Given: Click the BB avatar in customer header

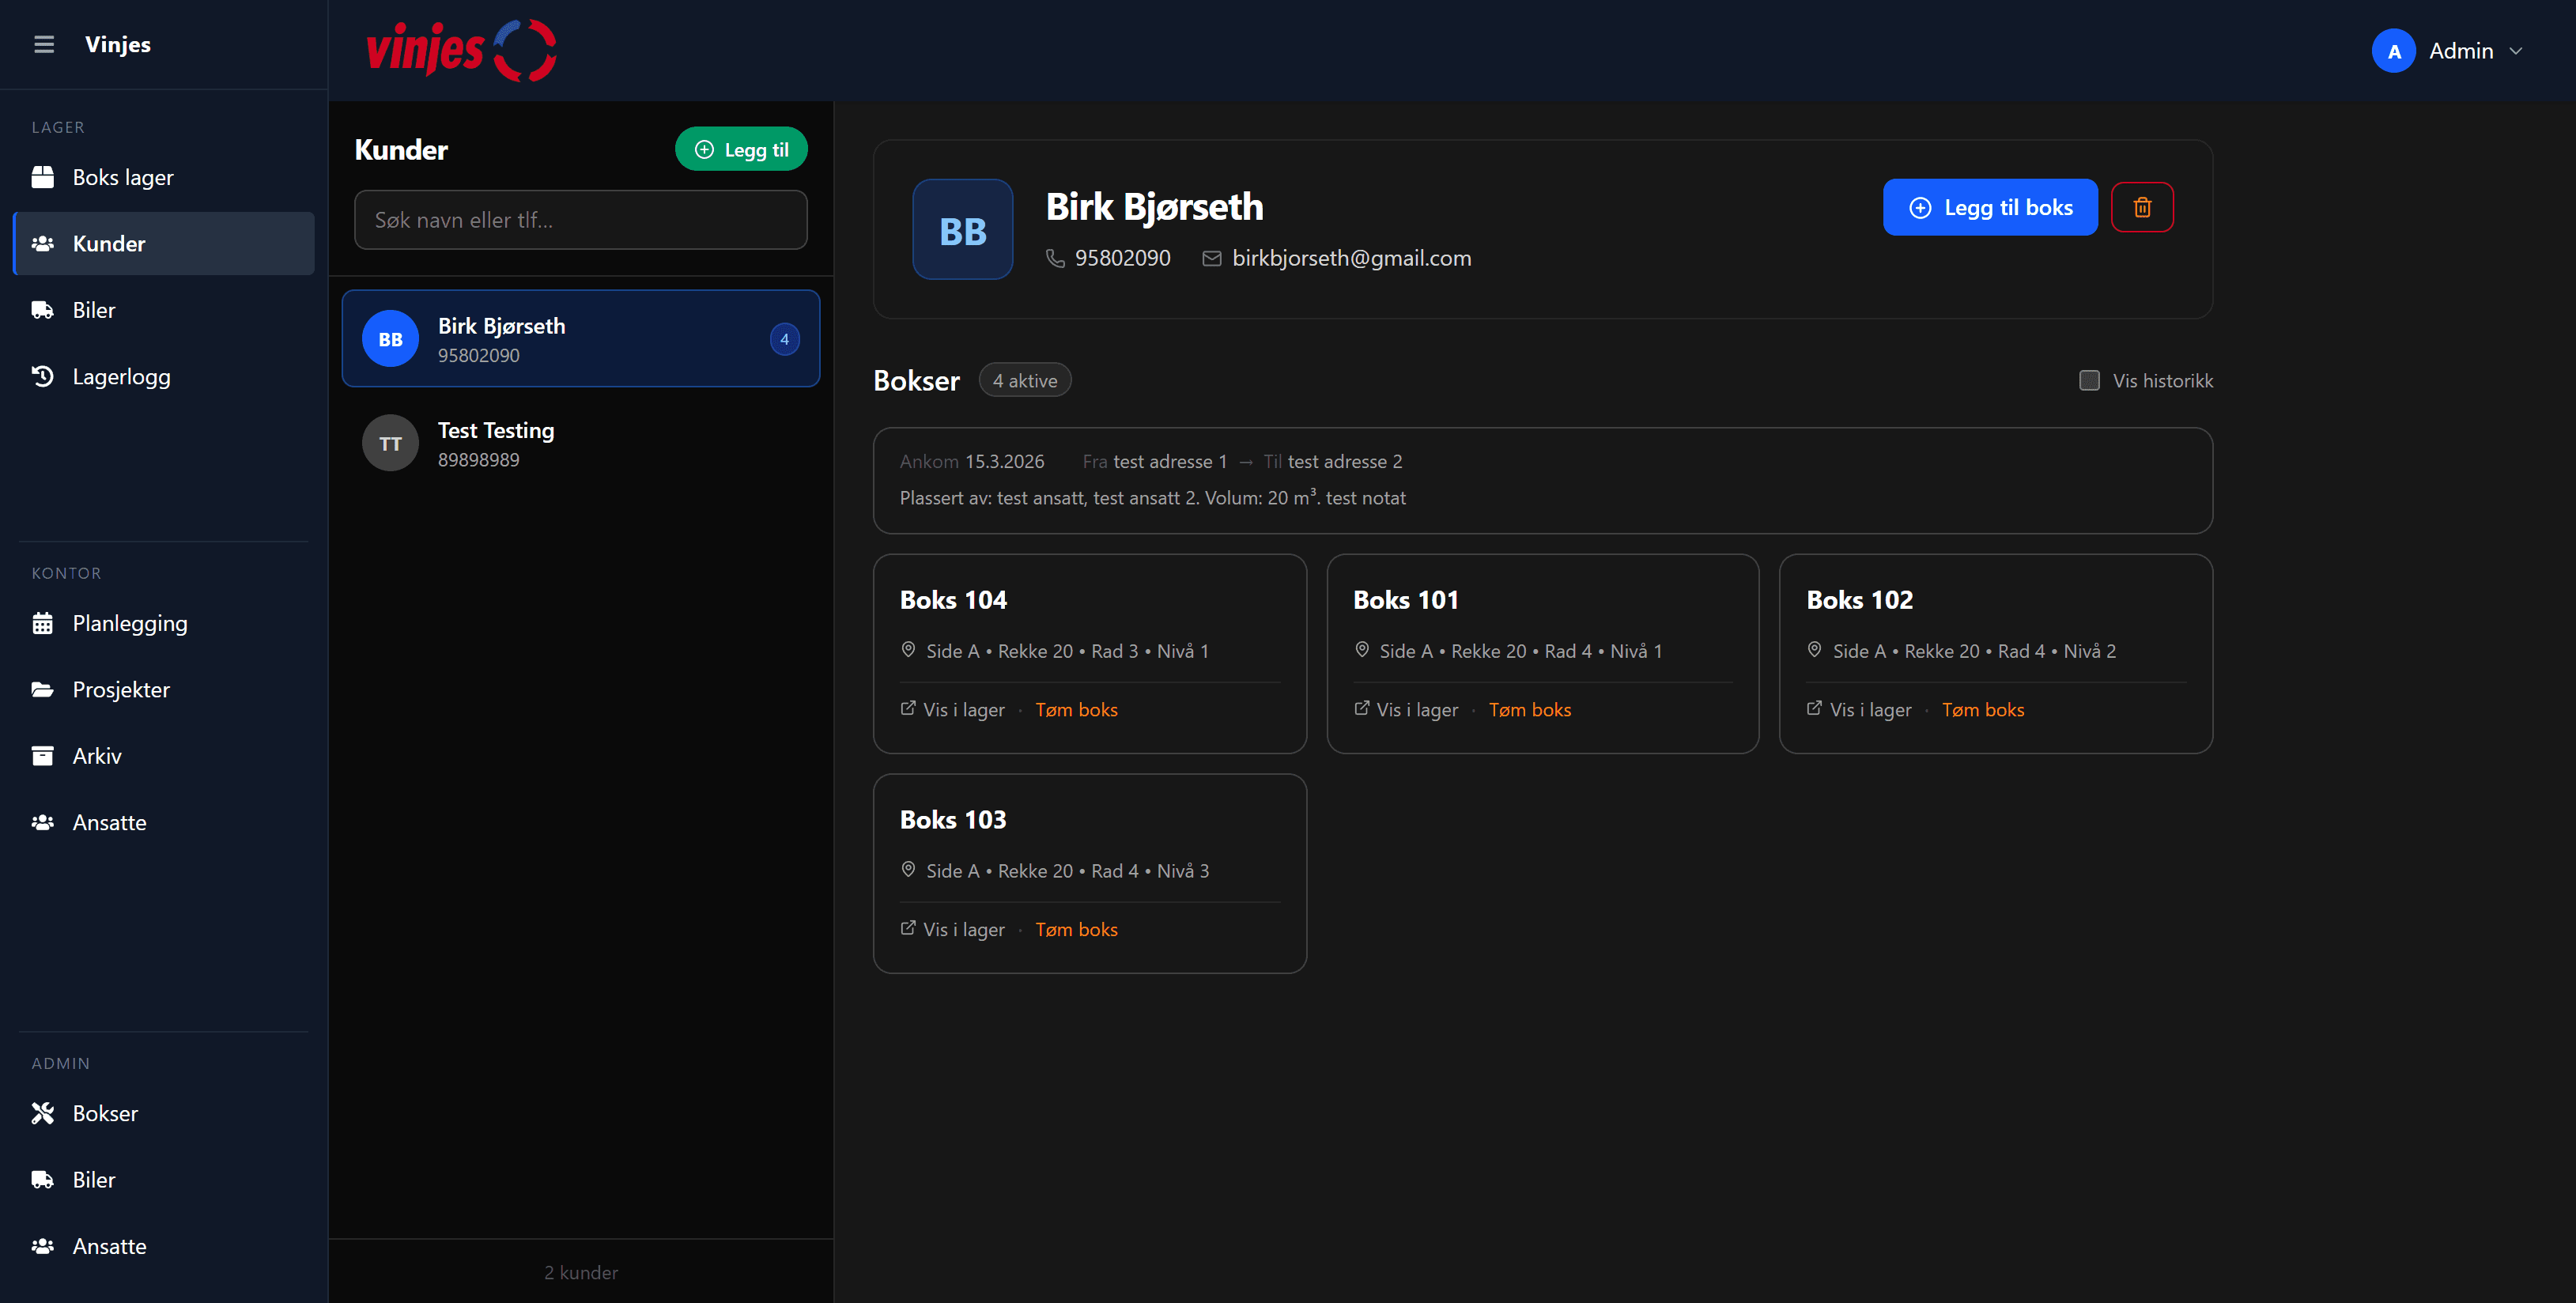Looking at the screenshot, I should coord(962,230).
